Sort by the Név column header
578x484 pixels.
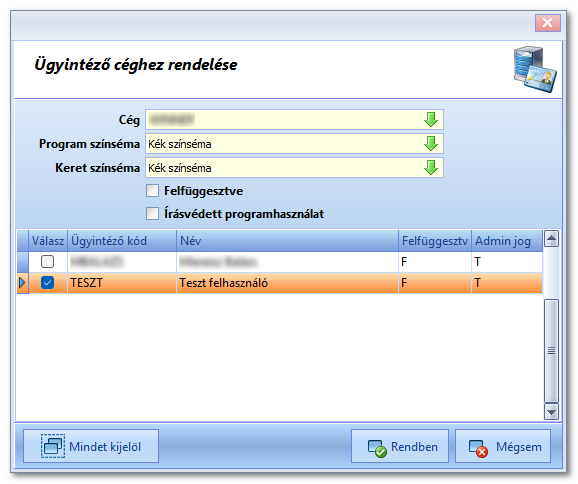coord(287,241)
